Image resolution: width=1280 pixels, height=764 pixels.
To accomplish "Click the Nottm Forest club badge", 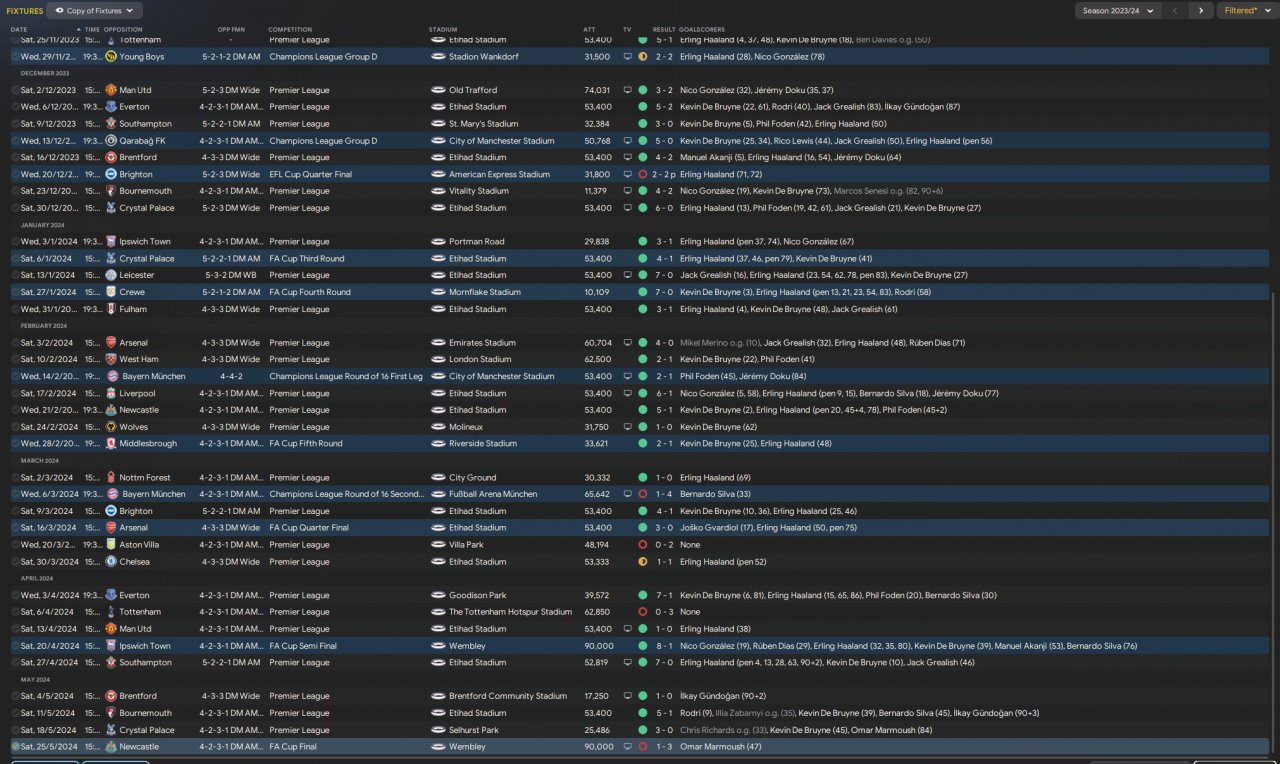I will click(111, 477).
